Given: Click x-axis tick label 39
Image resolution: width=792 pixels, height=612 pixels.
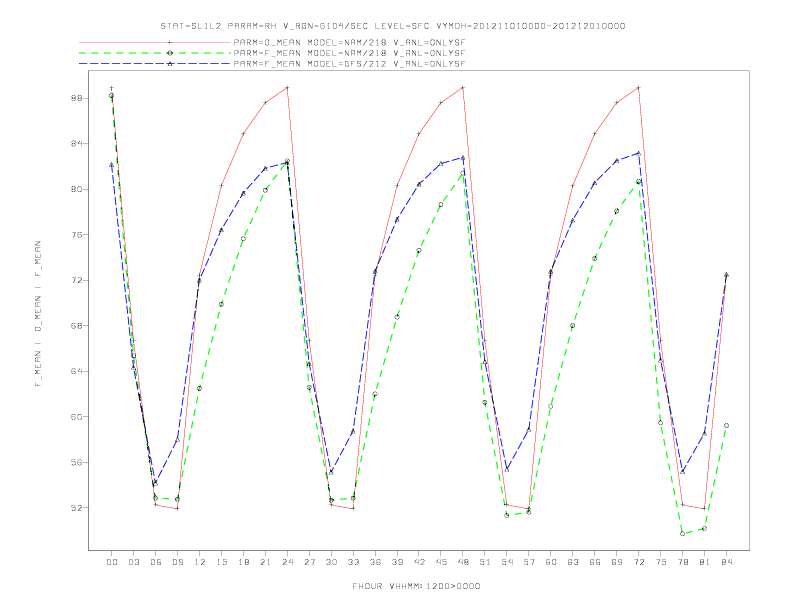Looking at the screenshot, I should [x=397, y=562].
